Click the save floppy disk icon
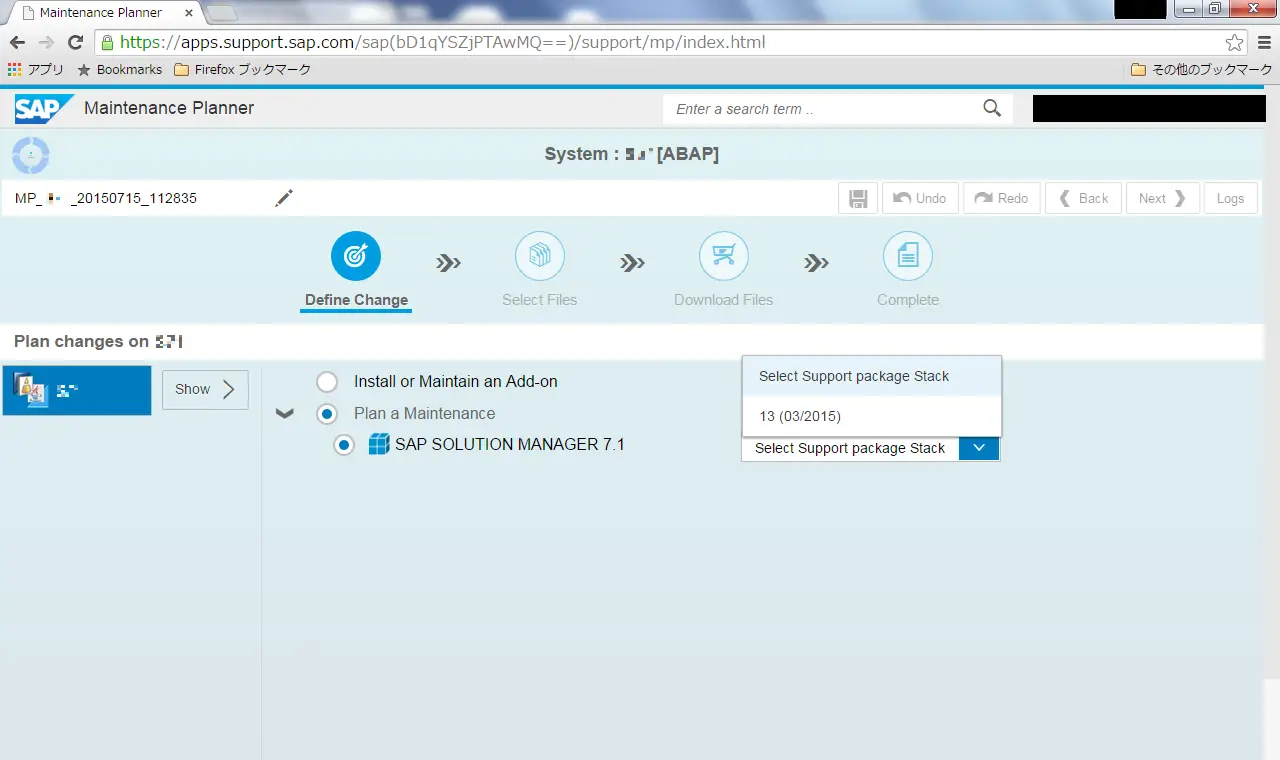The width and height of the screenshot is (1280, 760). (858, 198)
